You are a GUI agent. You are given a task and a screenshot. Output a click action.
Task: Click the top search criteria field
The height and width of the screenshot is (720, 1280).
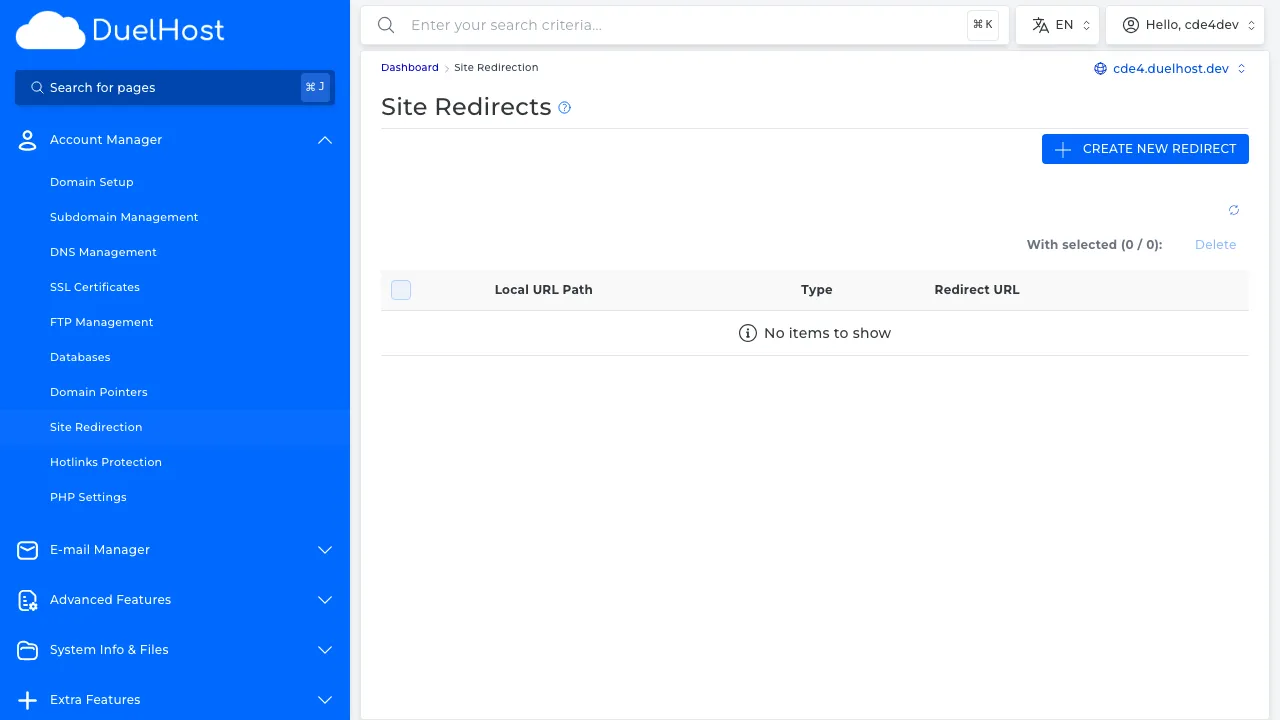[x=680, y=25]
